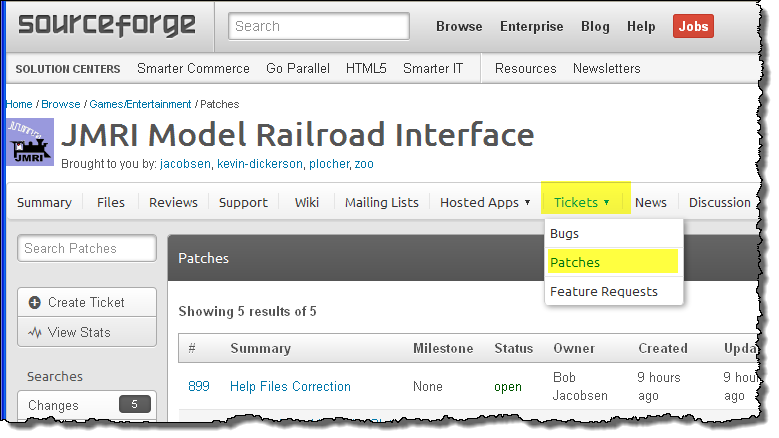Screen dimensions: 779x438
Task: Open ticket Help Files Correction
Action: point(290,387)
